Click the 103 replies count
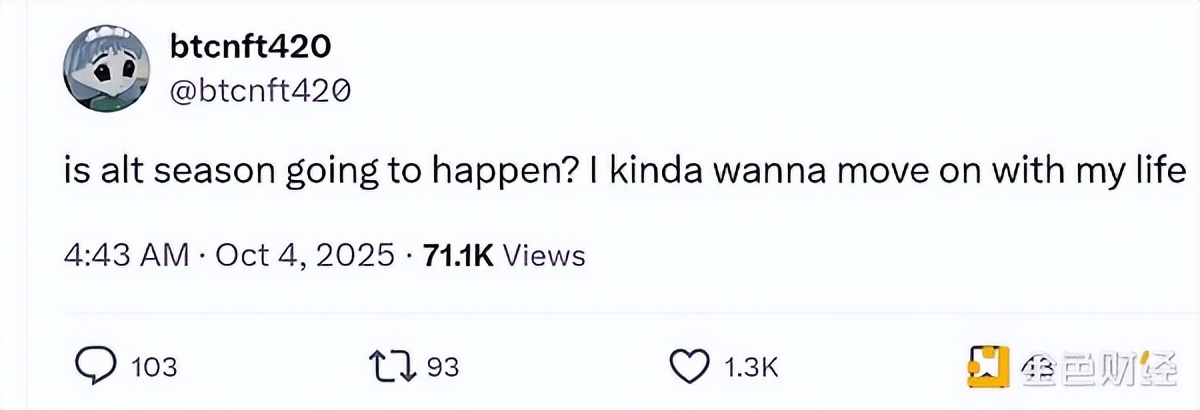Viewport: 1200px width, 410px height. point(154,368)
